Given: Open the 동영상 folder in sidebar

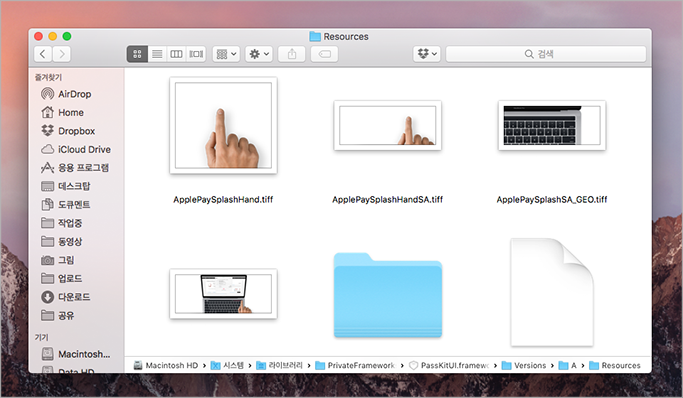Looking at the screenshot, I should 61,241.
